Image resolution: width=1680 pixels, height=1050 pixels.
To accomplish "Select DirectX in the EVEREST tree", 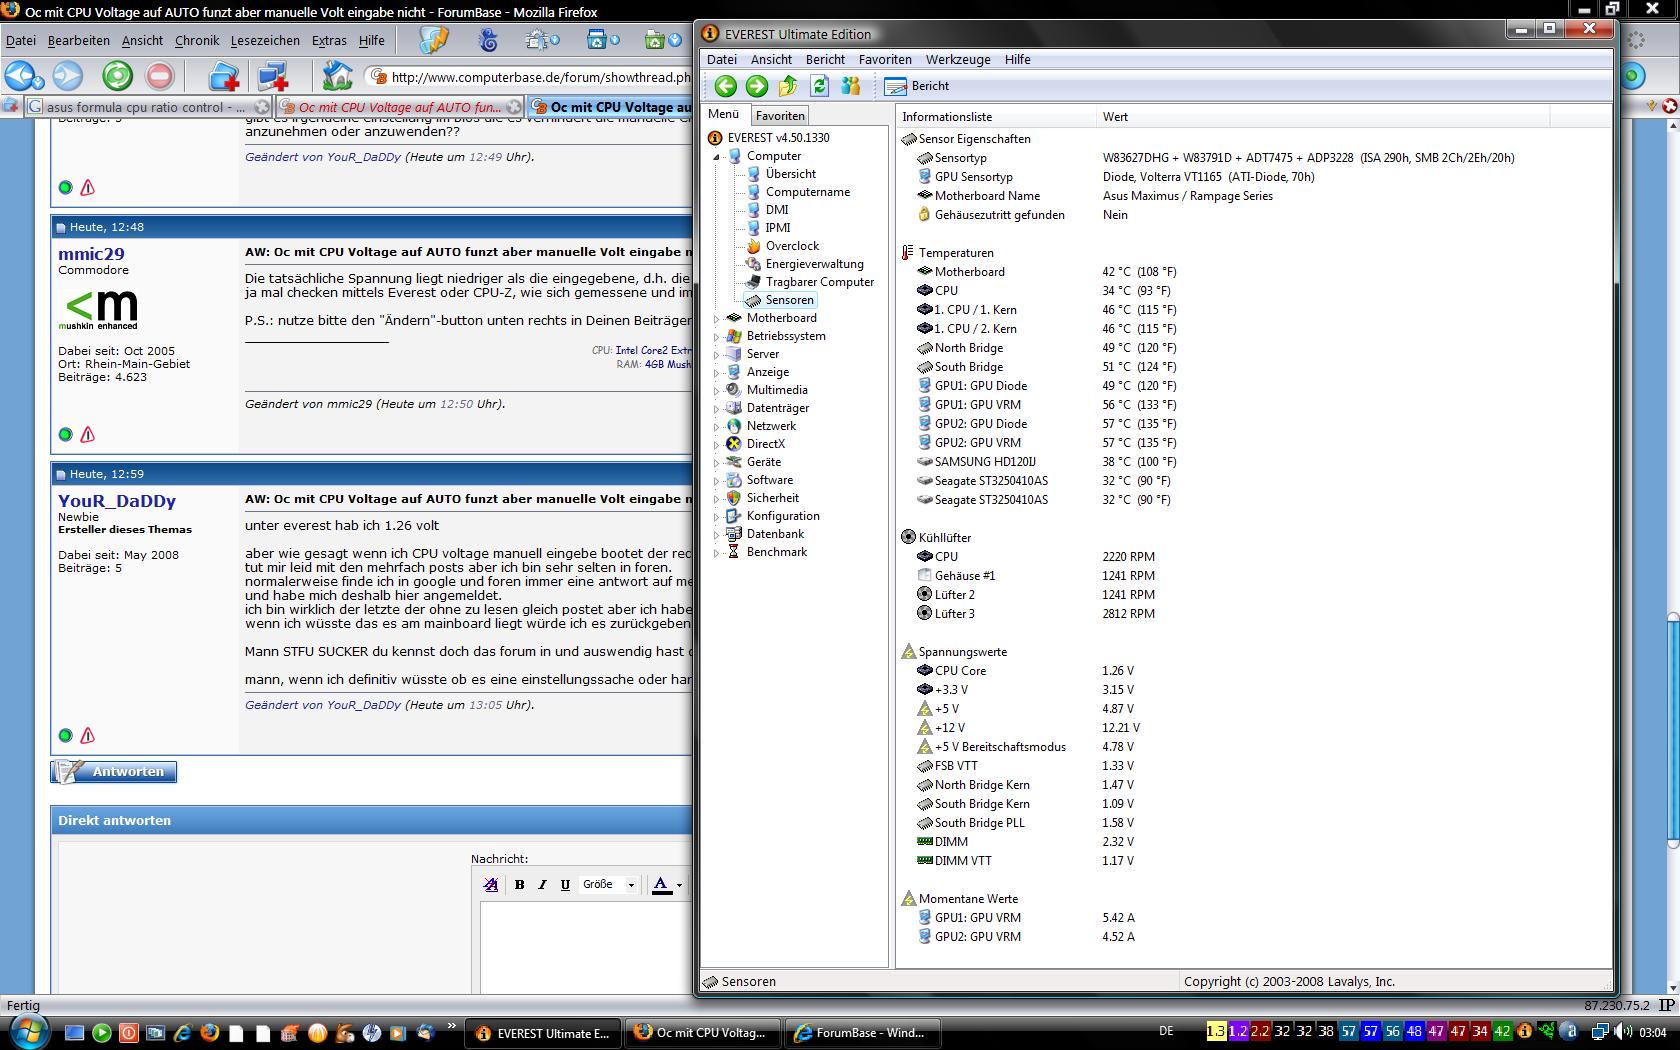I will click(x=765, y=444).
